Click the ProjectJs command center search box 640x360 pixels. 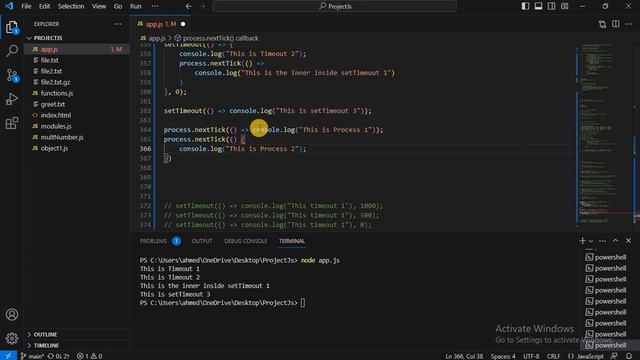click(334, 6)
